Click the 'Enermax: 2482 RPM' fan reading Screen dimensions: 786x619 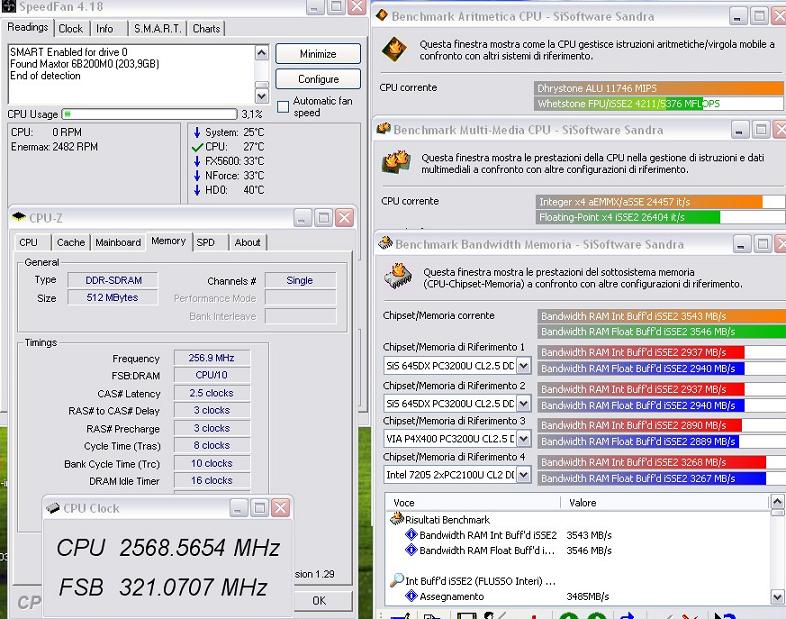point(54,147)
